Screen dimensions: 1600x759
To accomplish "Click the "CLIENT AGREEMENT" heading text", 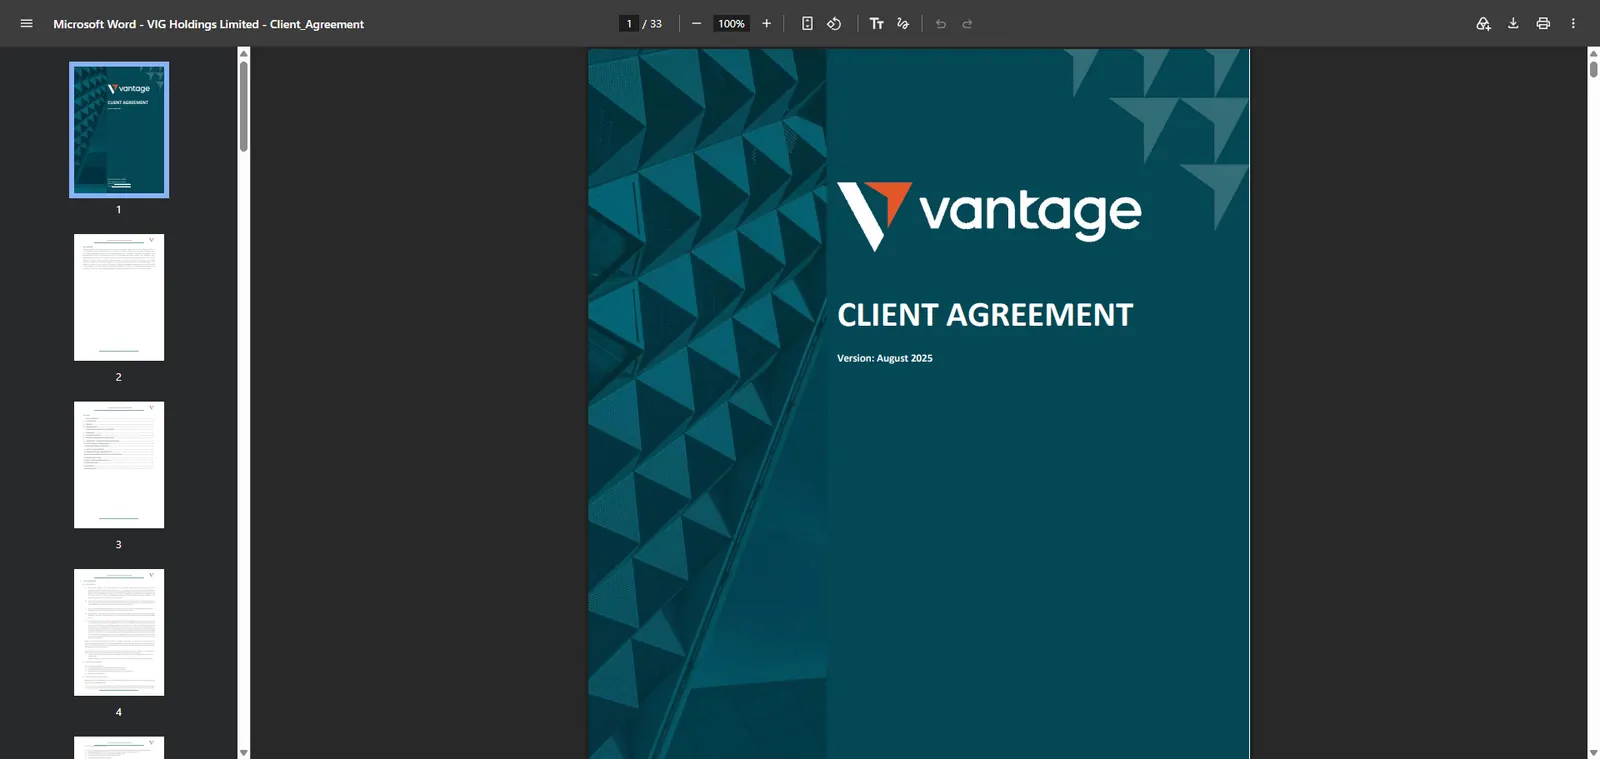I will pos(985,315).
